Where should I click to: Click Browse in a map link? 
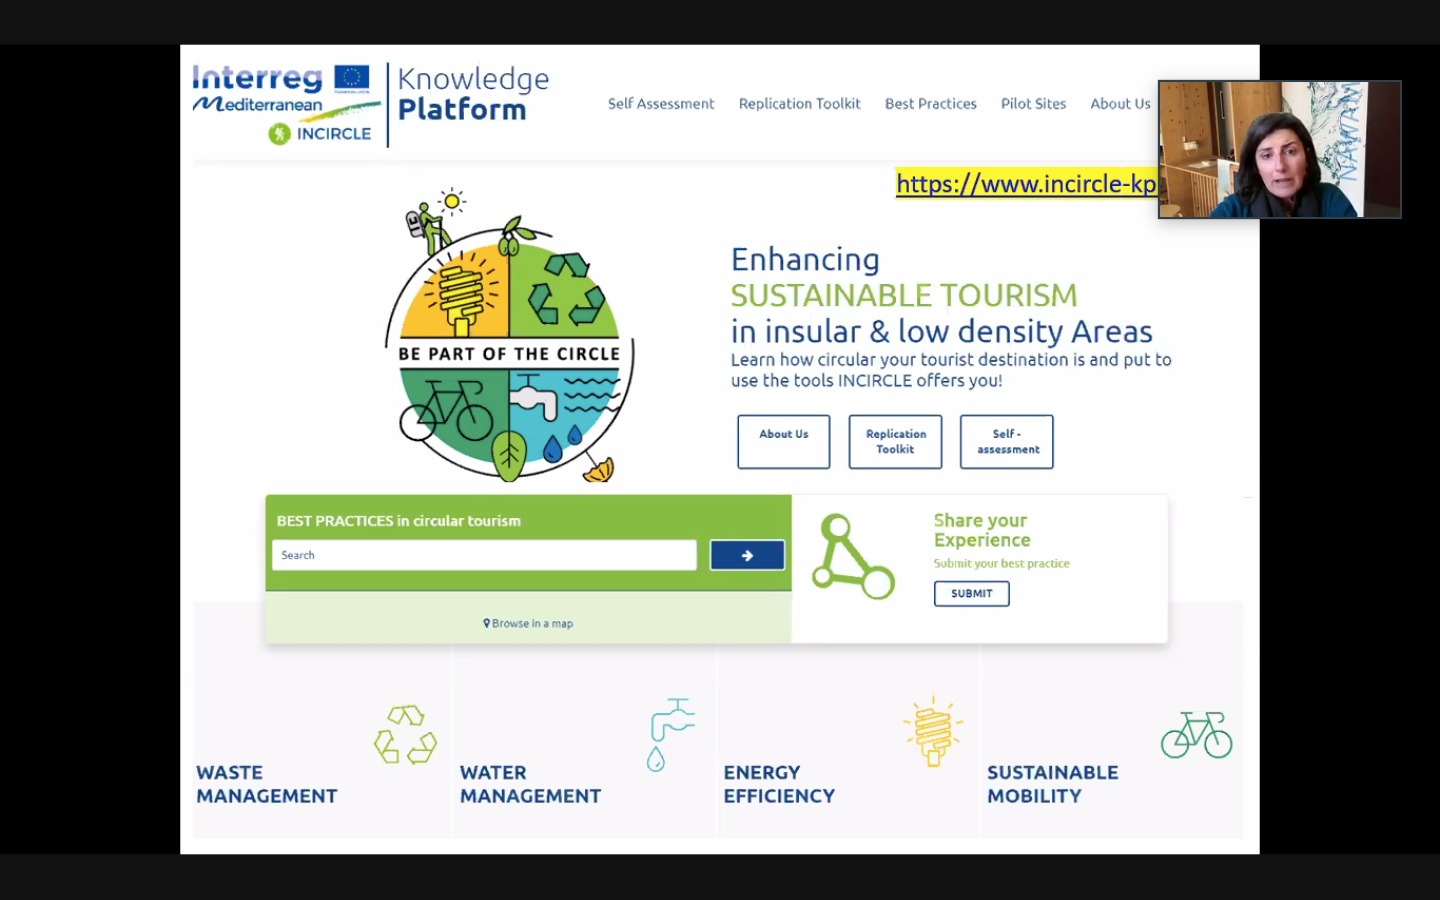[528, 623]
